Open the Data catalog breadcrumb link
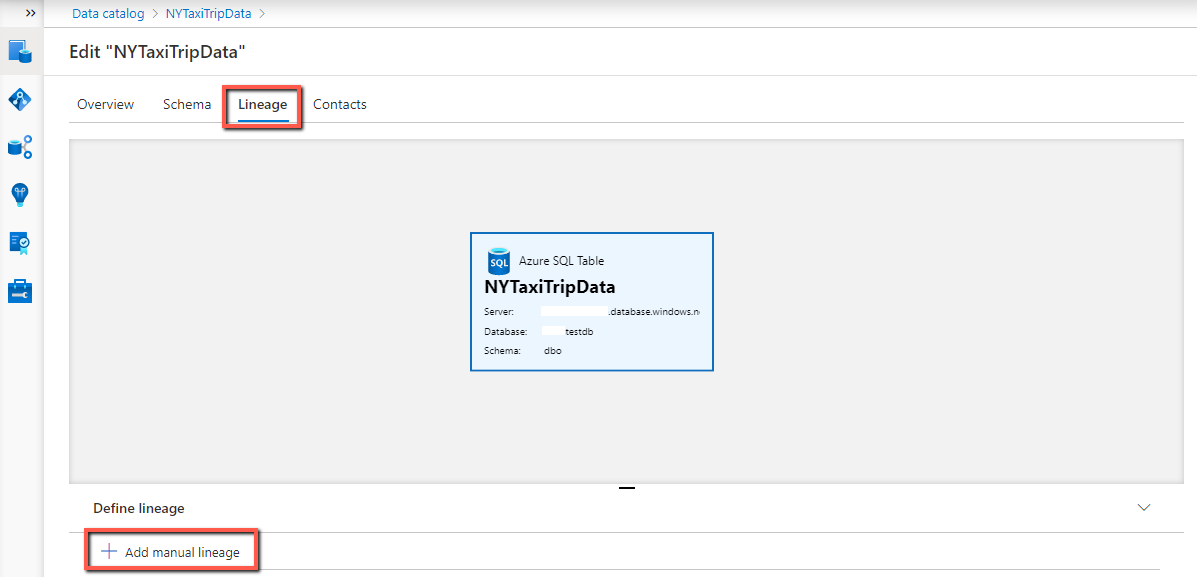1197x577 pixels. [x=107, y=13]
